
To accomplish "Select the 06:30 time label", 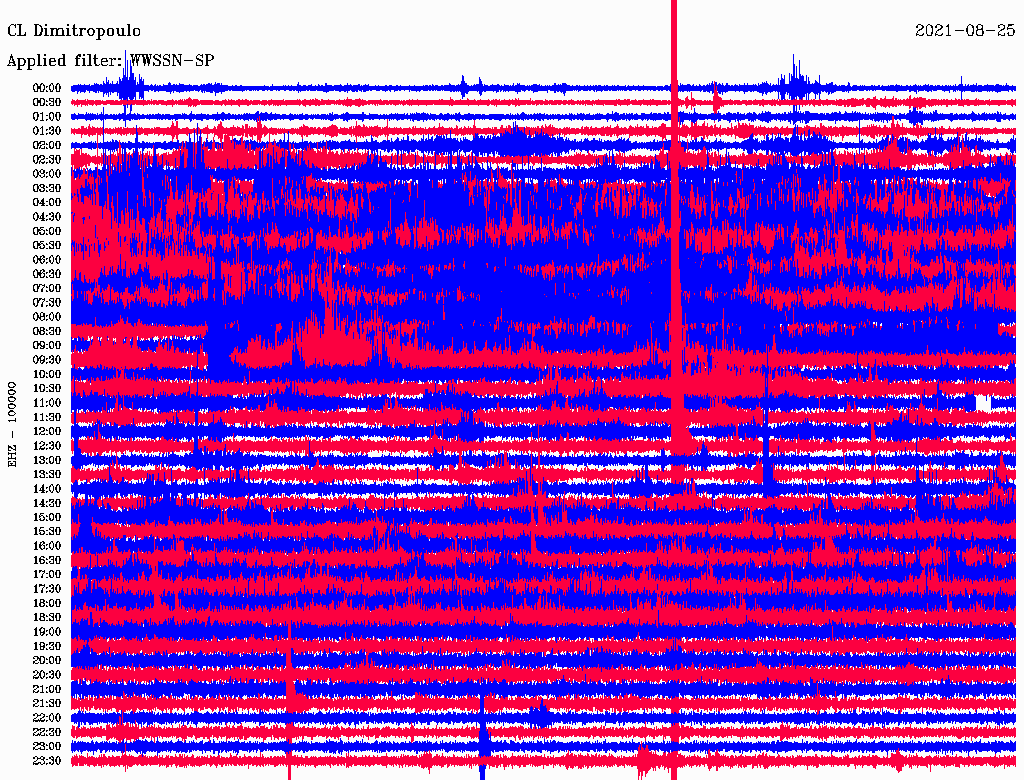I will pos(47,274).
